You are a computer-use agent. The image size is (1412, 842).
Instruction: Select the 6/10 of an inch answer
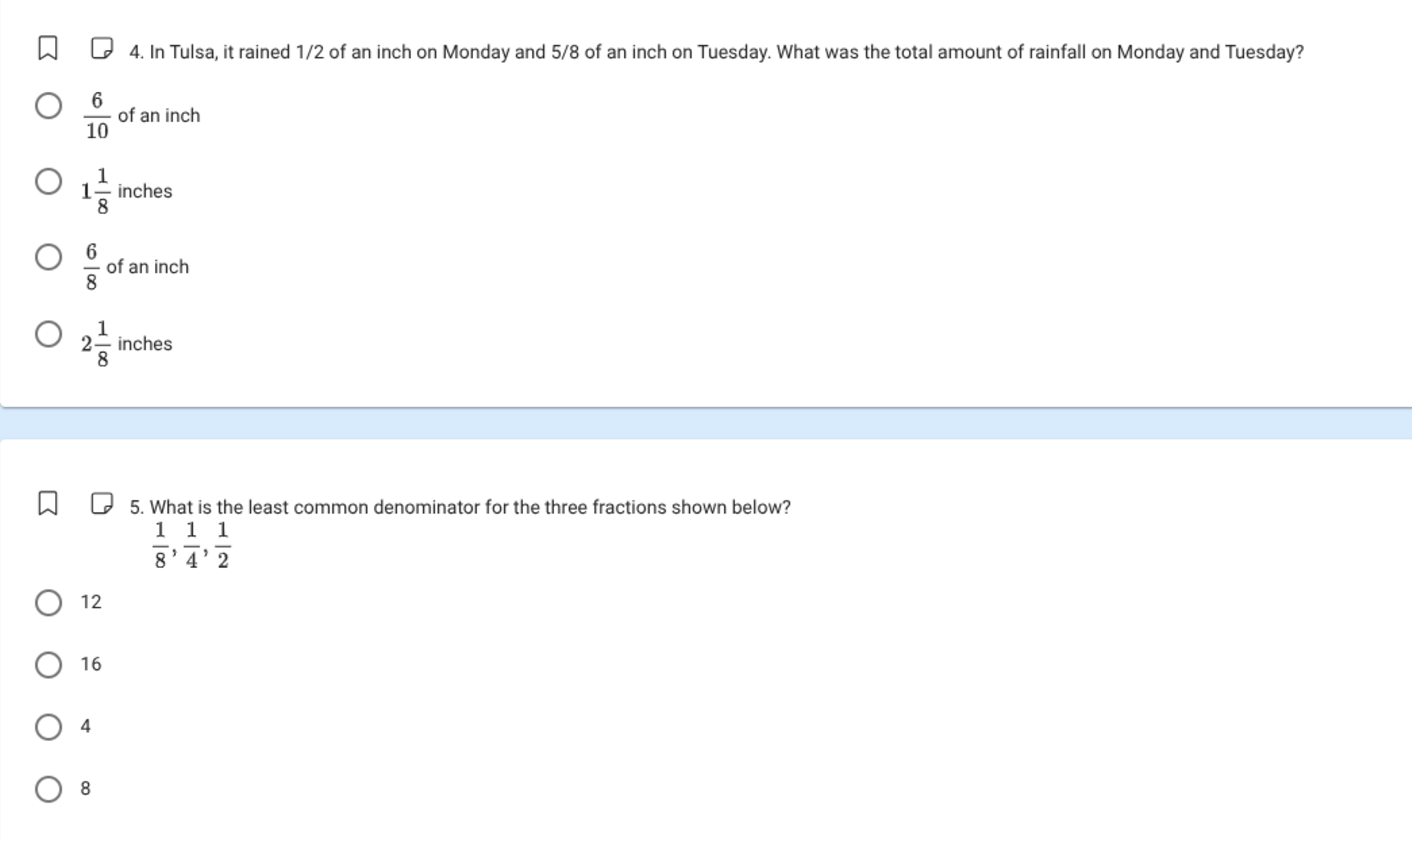48,105
